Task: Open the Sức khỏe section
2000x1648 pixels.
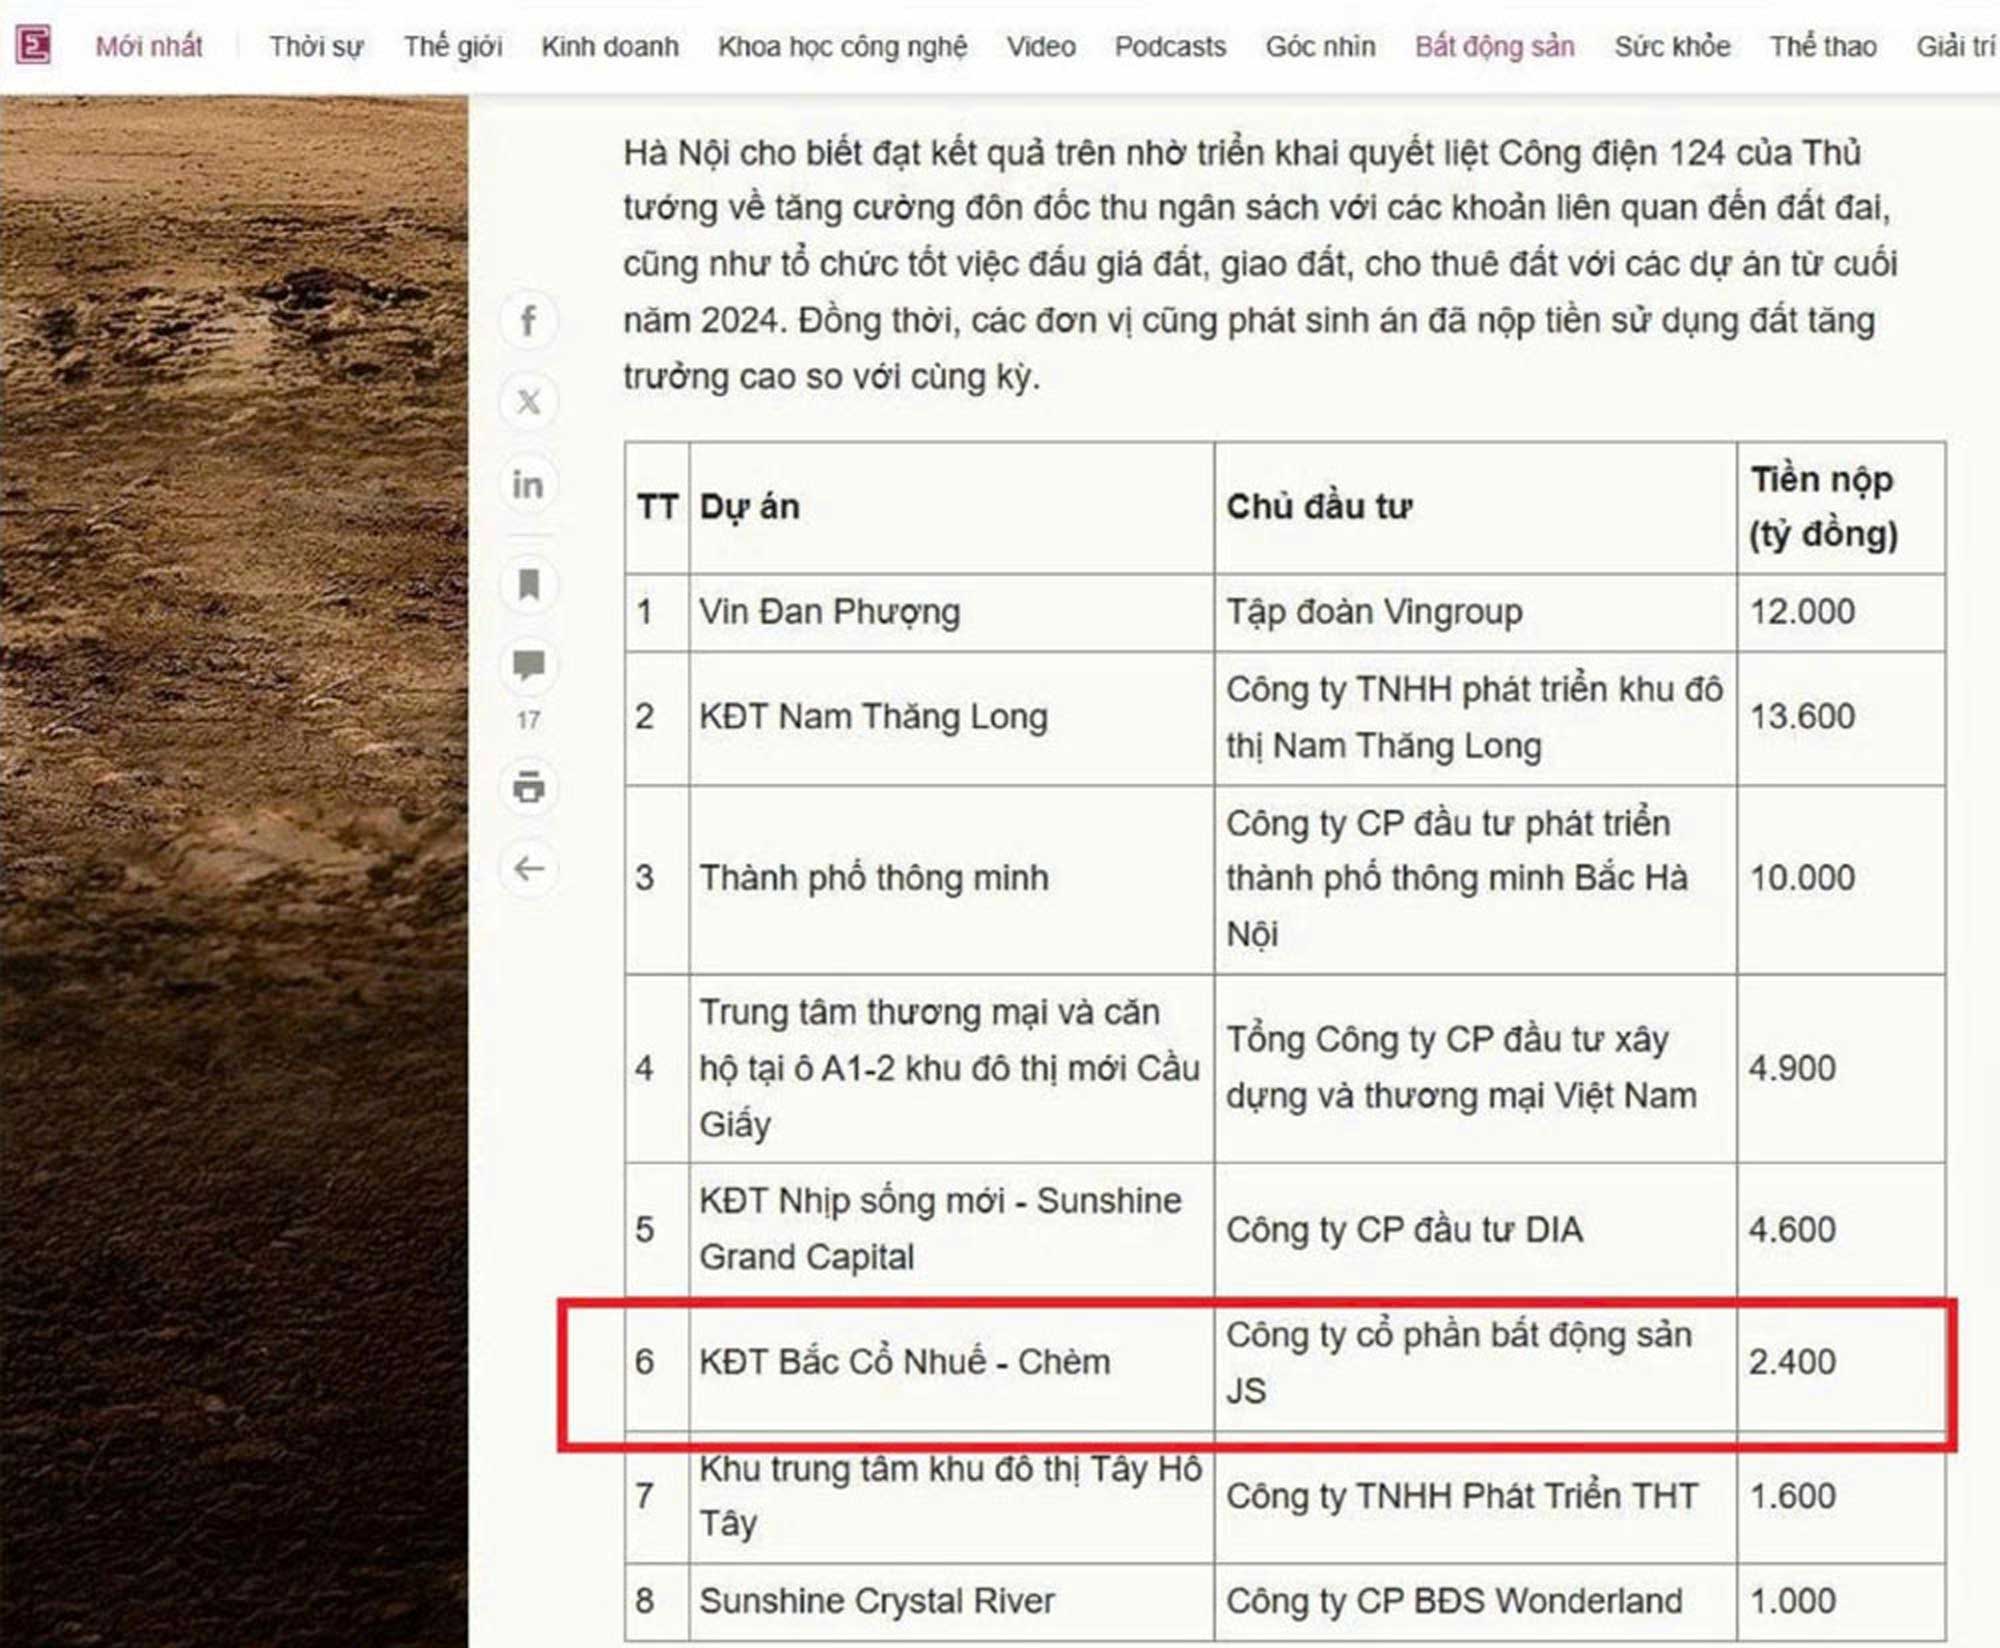Action: [x=1672, y=47]
